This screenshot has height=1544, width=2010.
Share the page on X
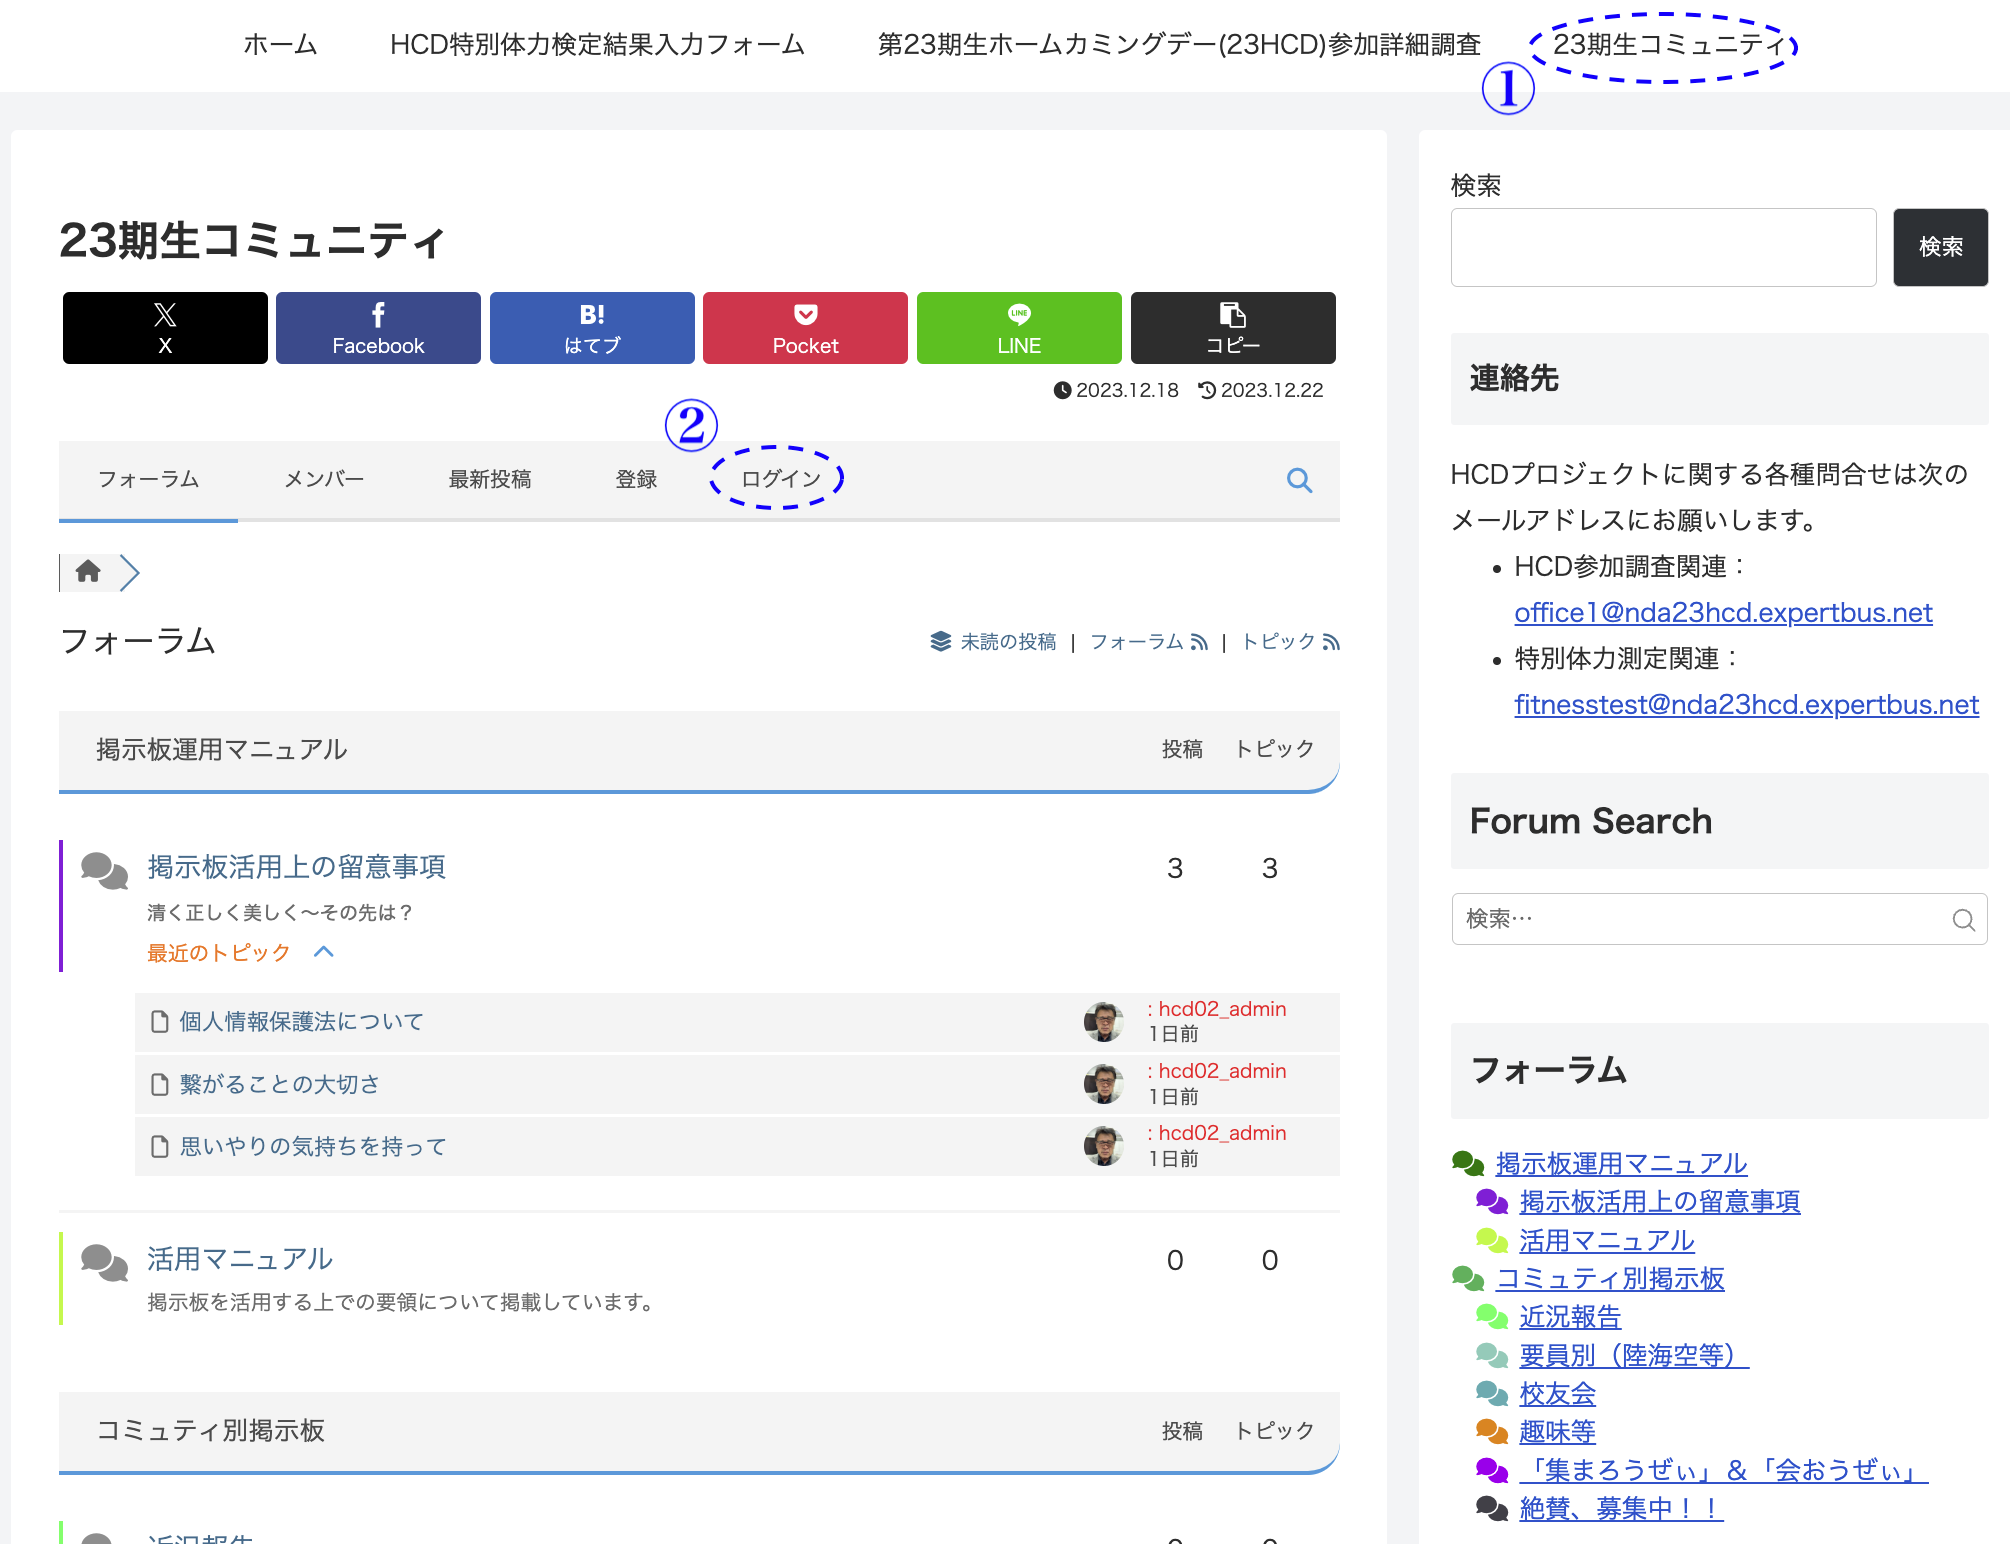click(x=165, y=328)
